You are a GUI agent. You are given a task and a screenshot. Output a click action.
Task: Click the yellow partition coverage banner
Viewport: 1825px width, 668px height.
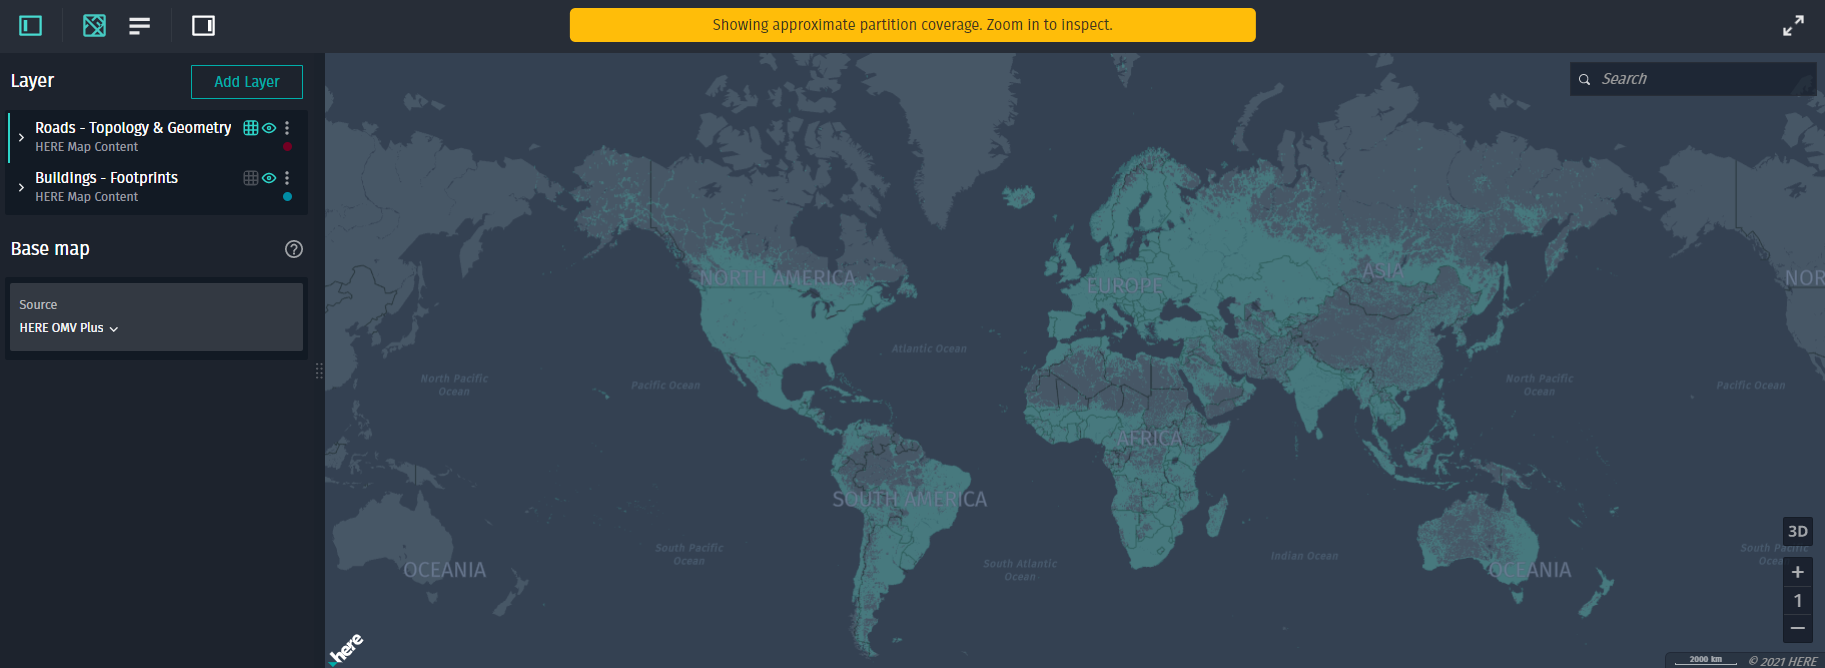pyautogui.click(x=913, y=25)
